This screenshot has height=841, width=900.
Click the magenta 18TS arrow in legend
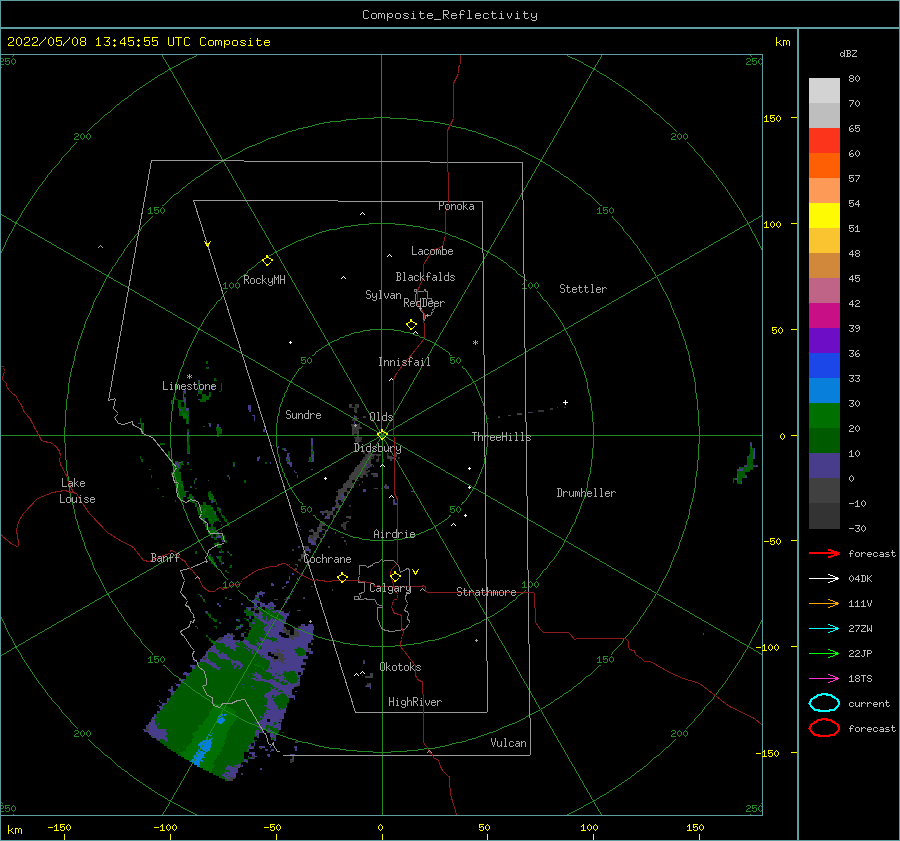point(824,679)
